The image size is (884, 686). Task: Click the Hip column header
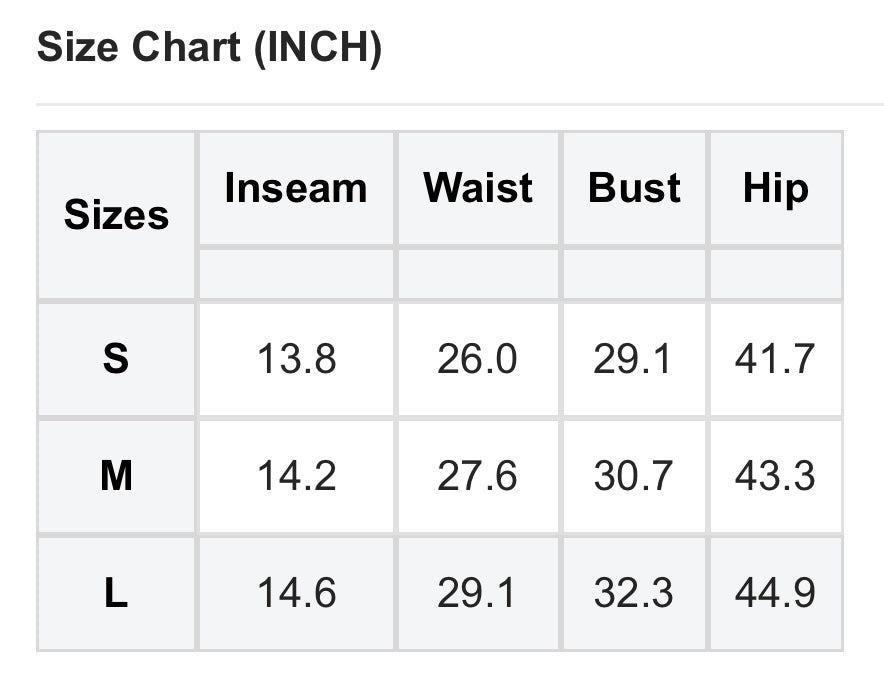click(776, 189)
